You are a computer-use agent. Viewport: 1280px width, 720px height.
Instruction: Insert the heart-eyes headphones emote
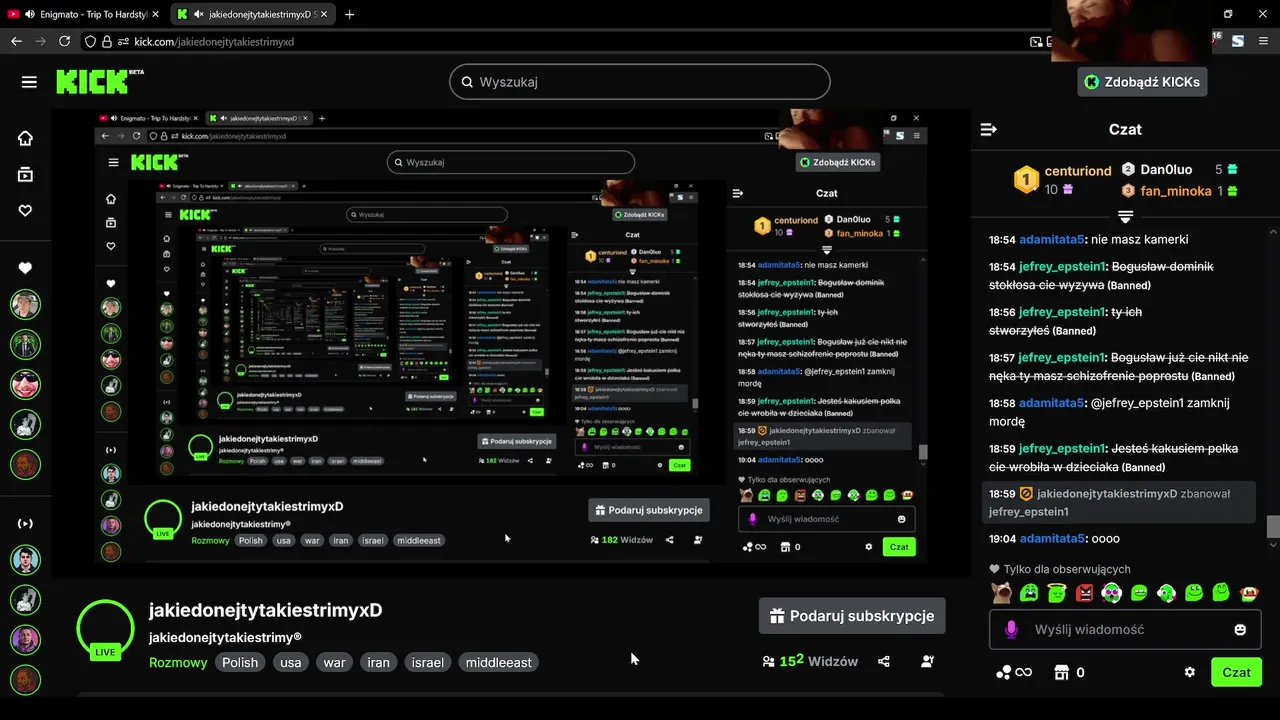coord(1111,593)
